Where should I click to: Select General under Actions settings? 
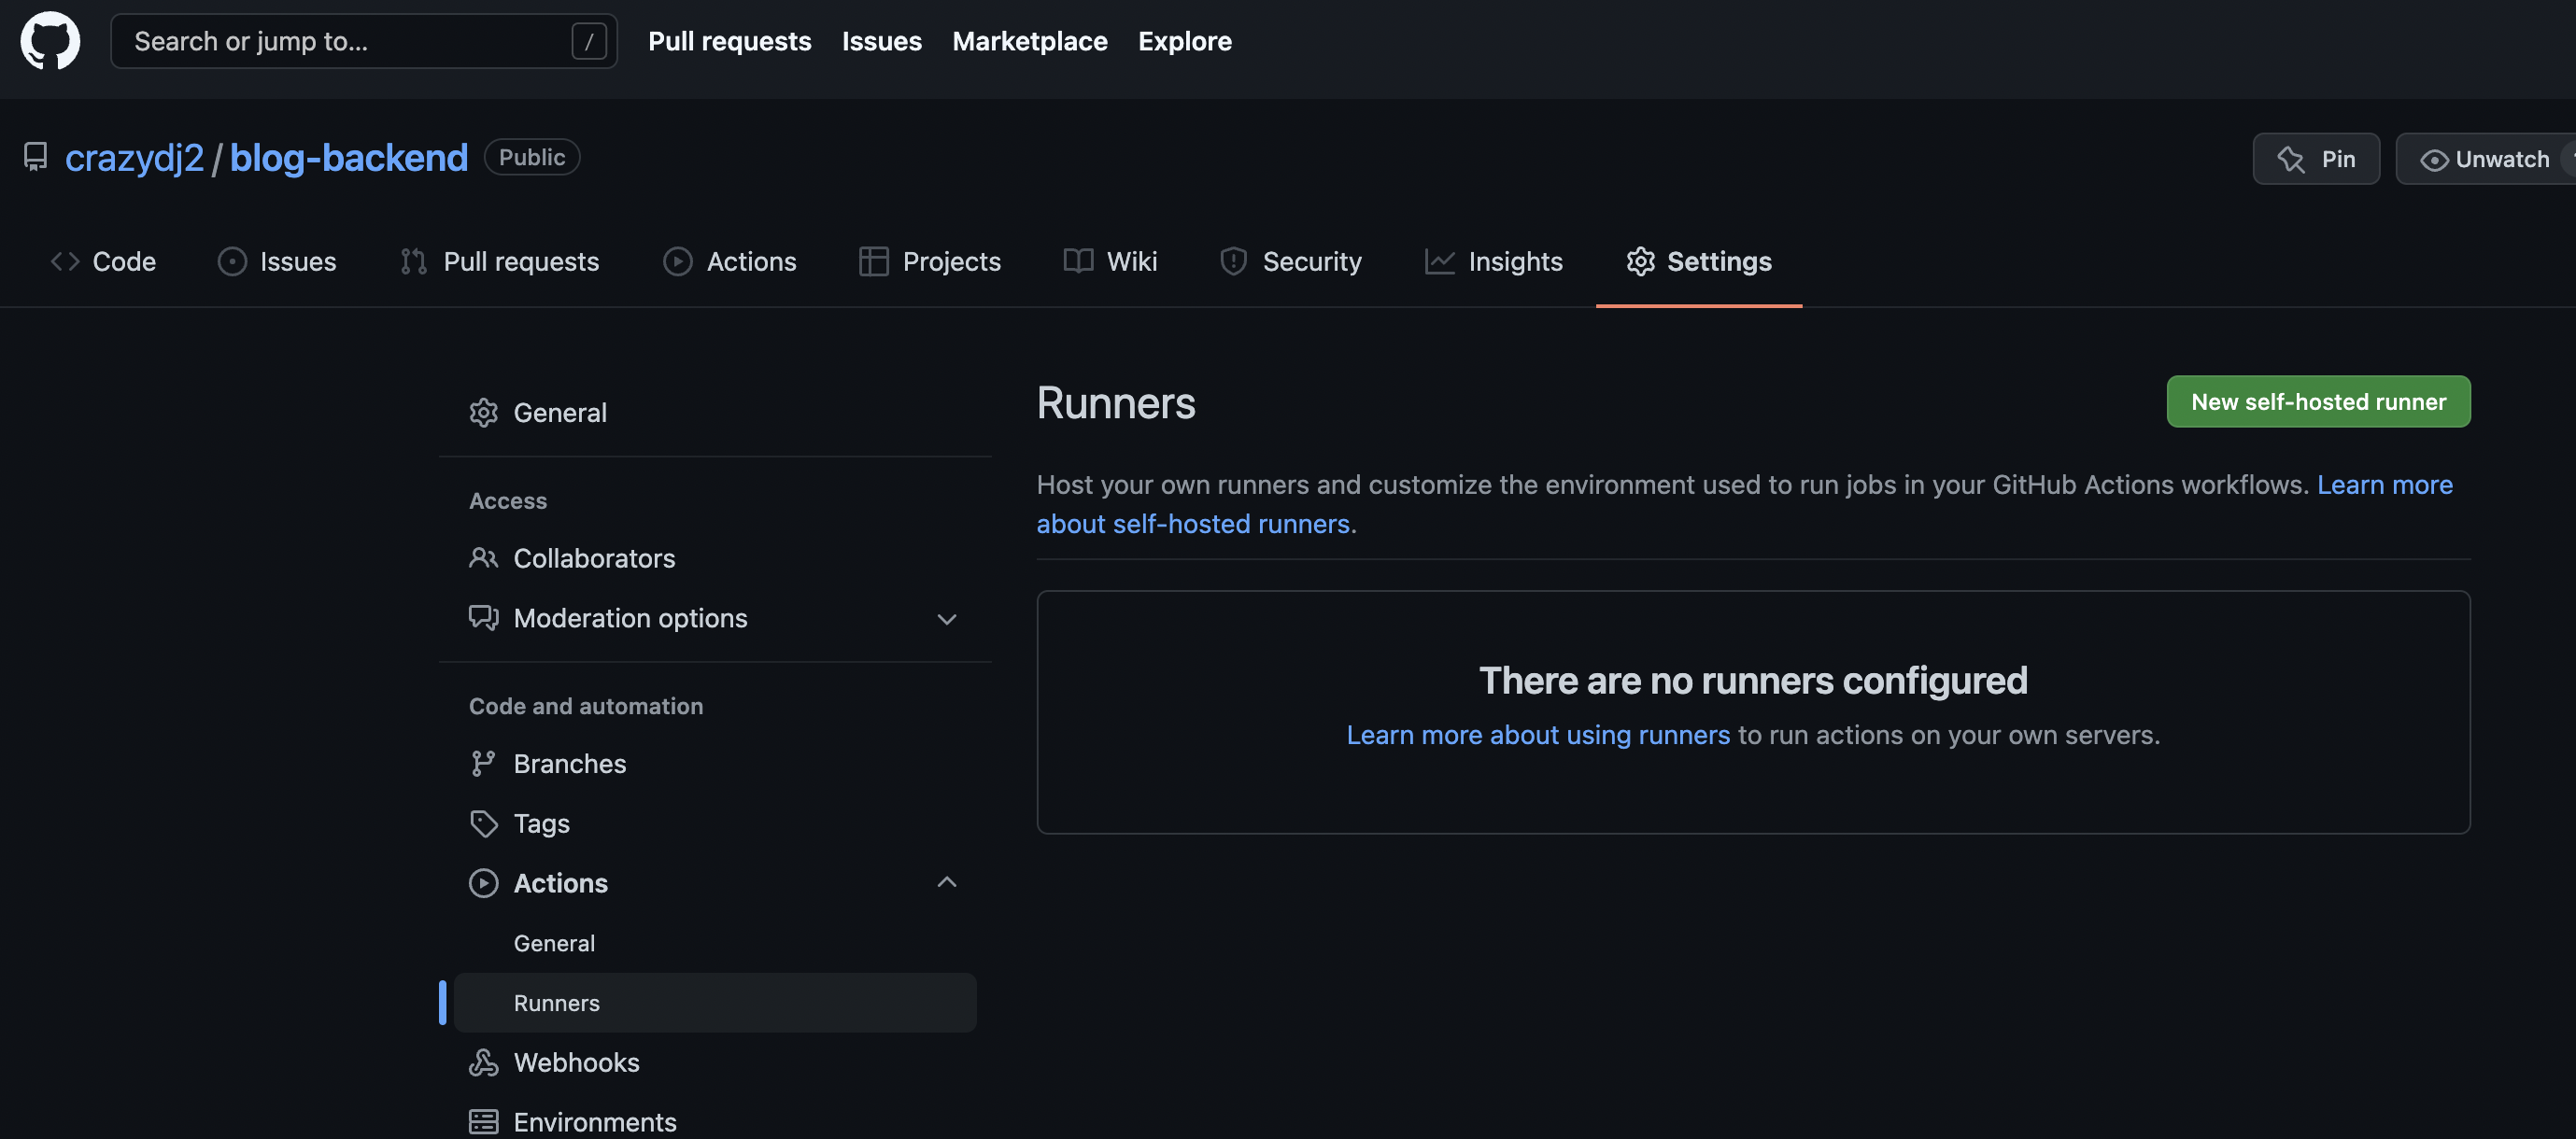pos(714,943)
